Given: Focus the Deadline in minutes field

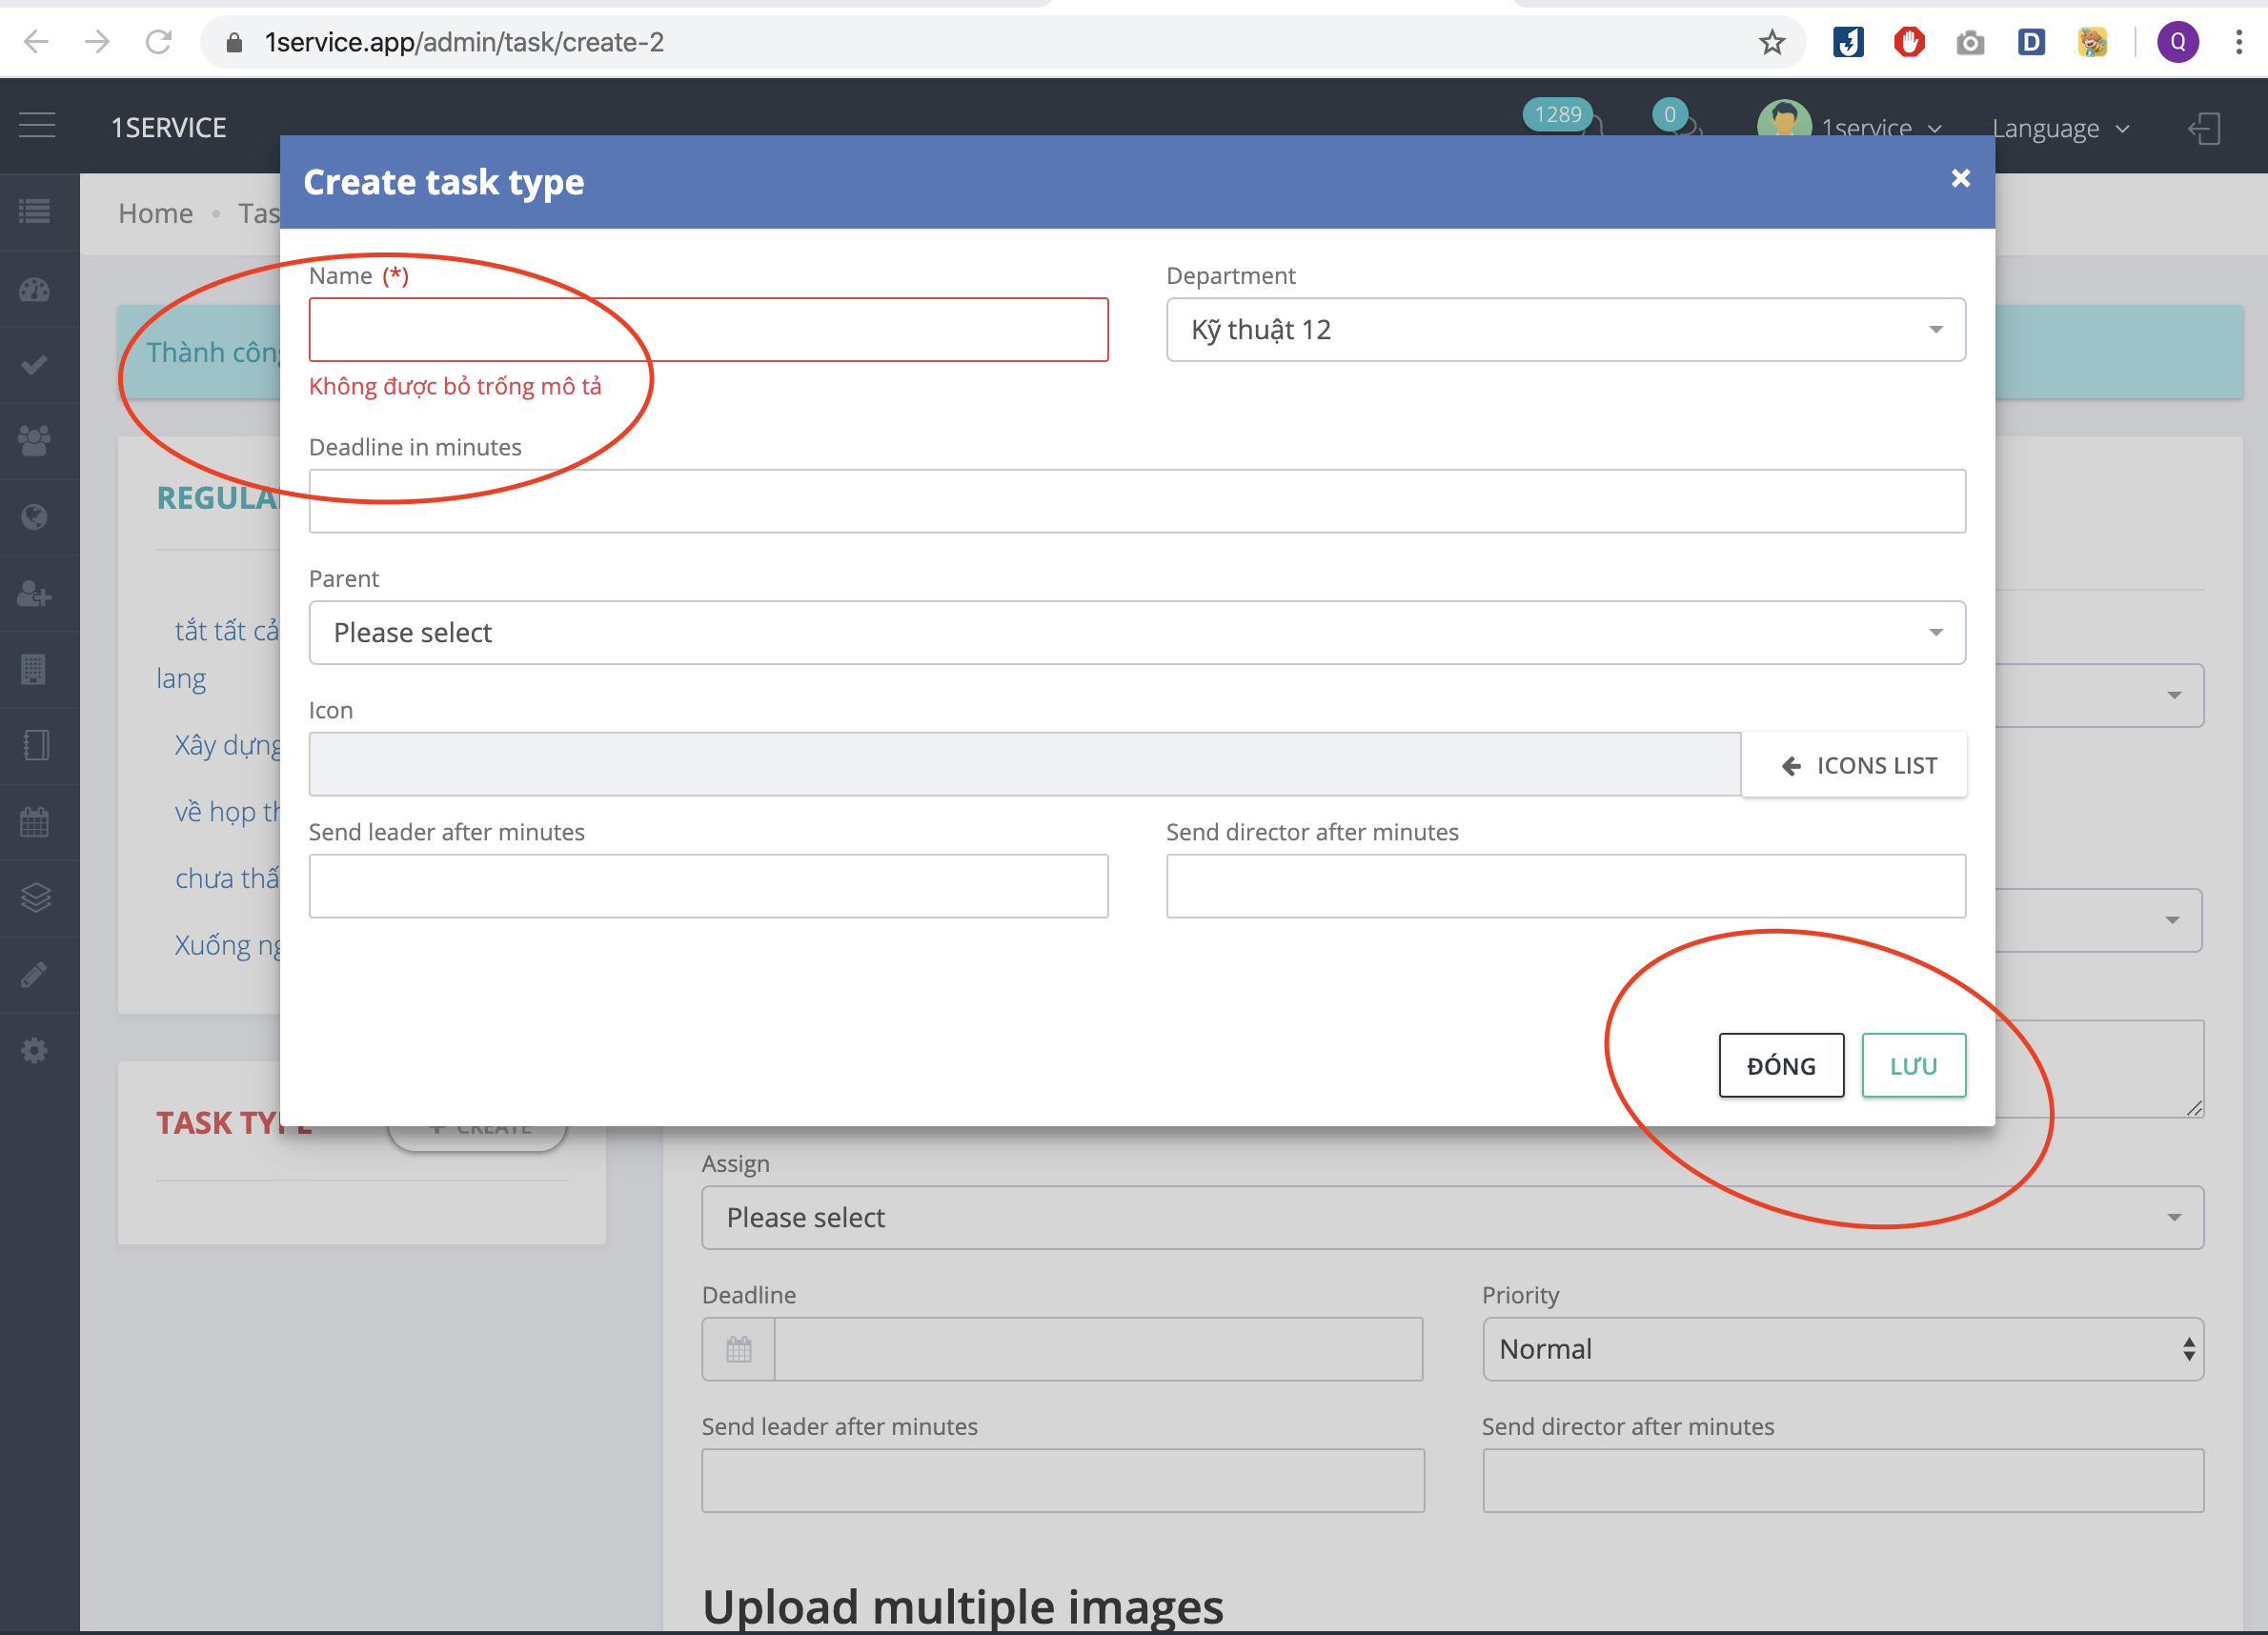Looking at the screenshot, I should point(1136,501).
